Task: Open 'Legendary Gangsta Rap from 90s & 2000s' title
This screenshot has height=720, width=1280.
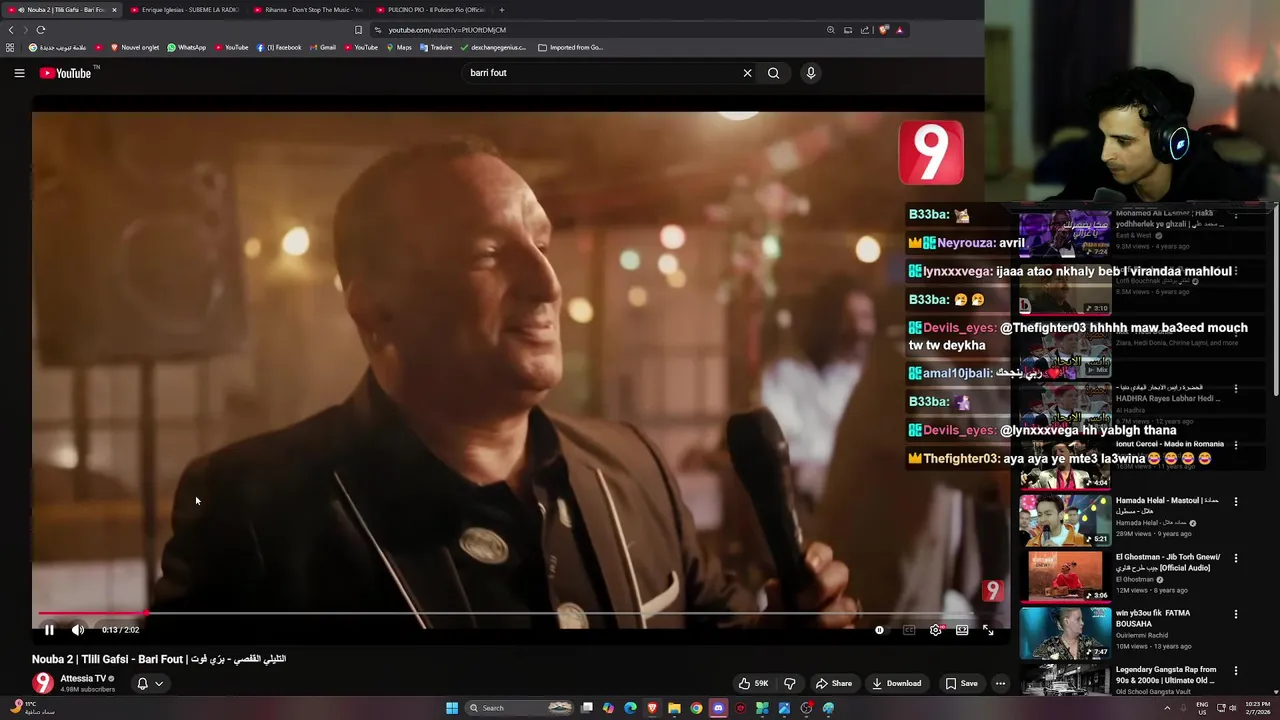Action: click(x=1166, y=675)
